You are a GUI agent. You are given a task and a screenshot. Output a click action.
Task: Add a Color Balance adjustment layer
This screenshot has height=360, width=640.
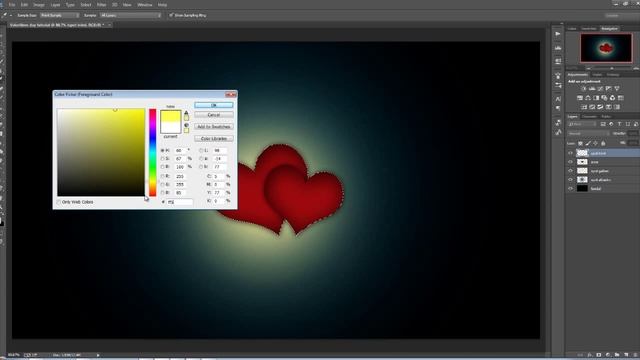(588, 98)
